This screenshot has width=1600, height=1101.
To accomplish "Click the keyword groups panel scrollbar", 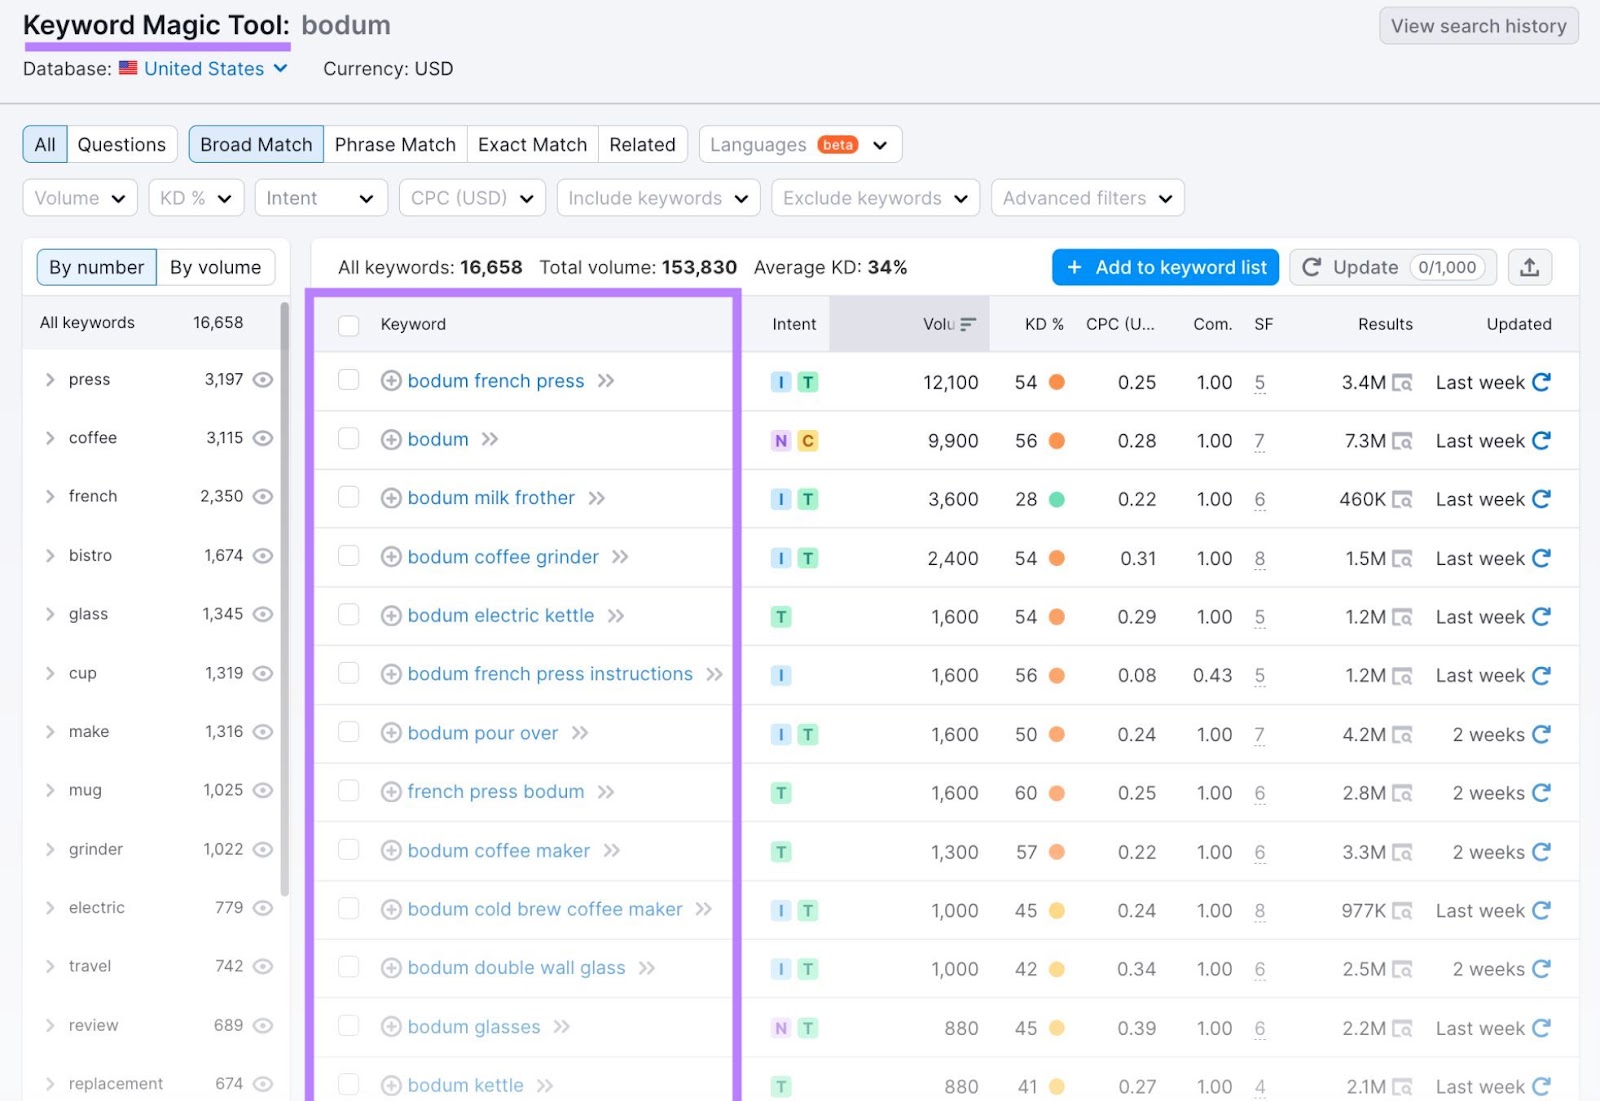I will 284,598.
